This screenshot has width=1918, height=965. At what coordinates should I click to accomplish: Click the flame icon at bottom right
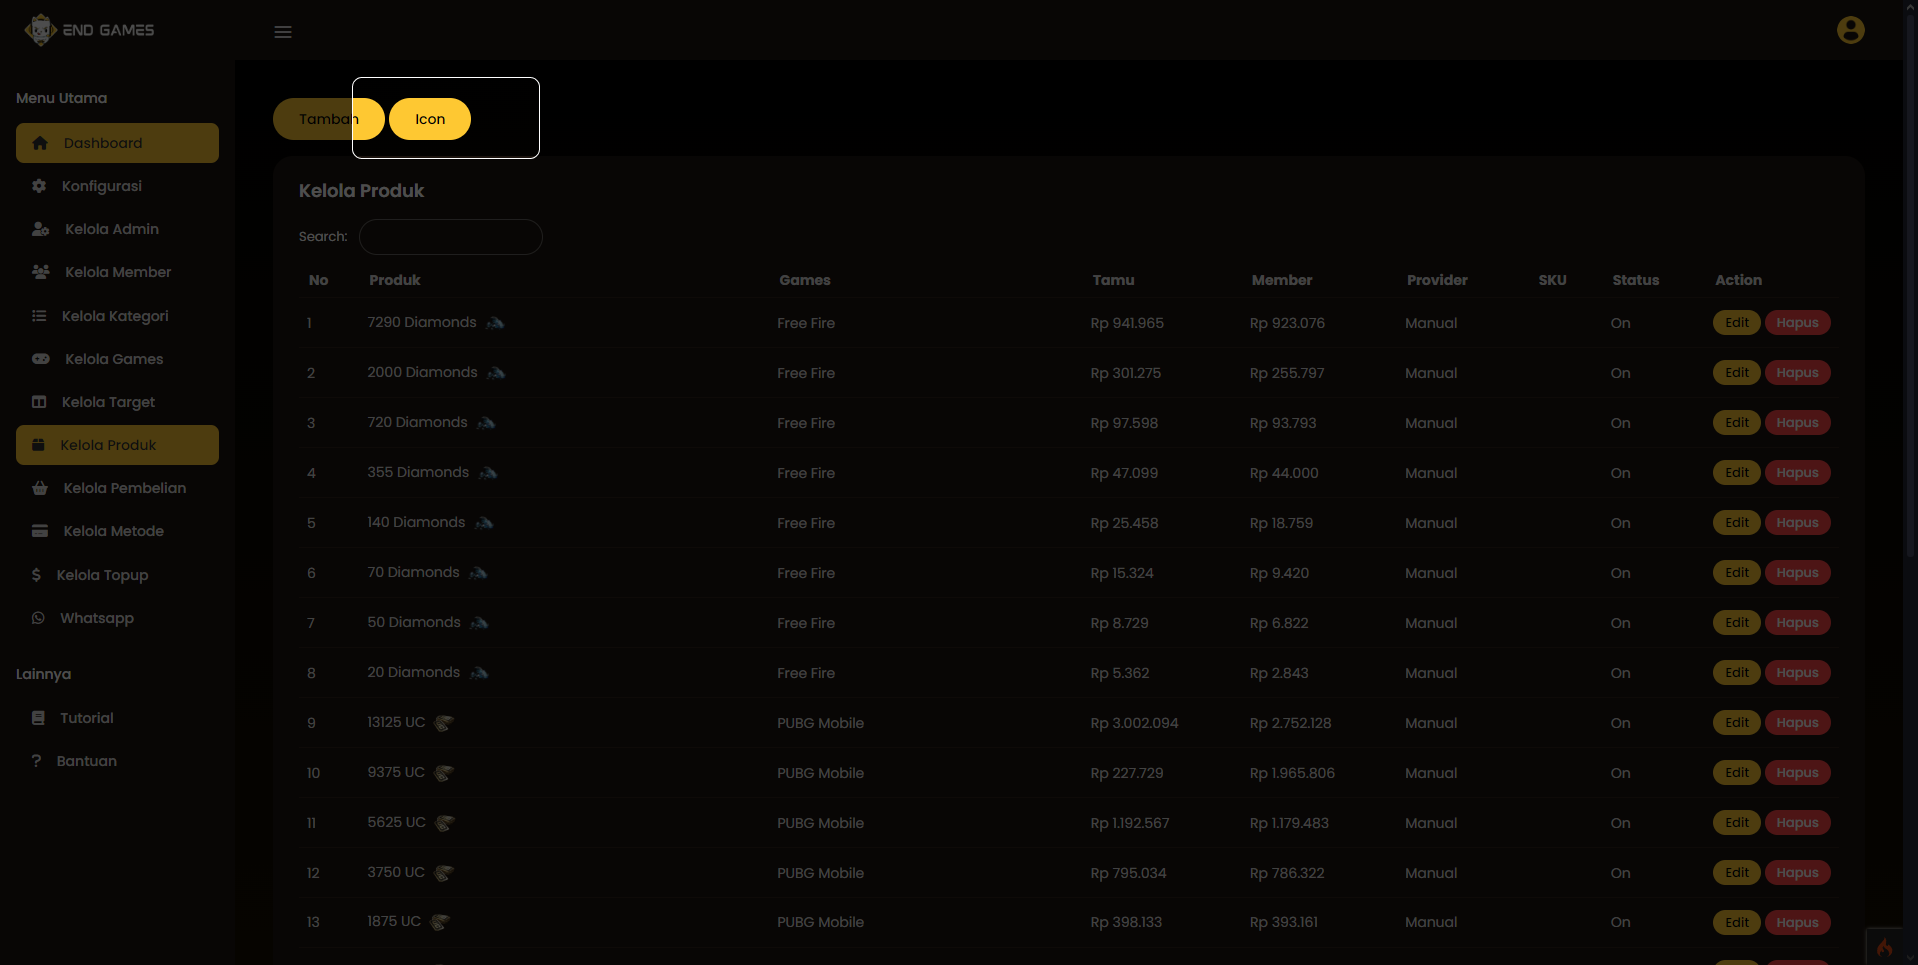pos(1885,947)
